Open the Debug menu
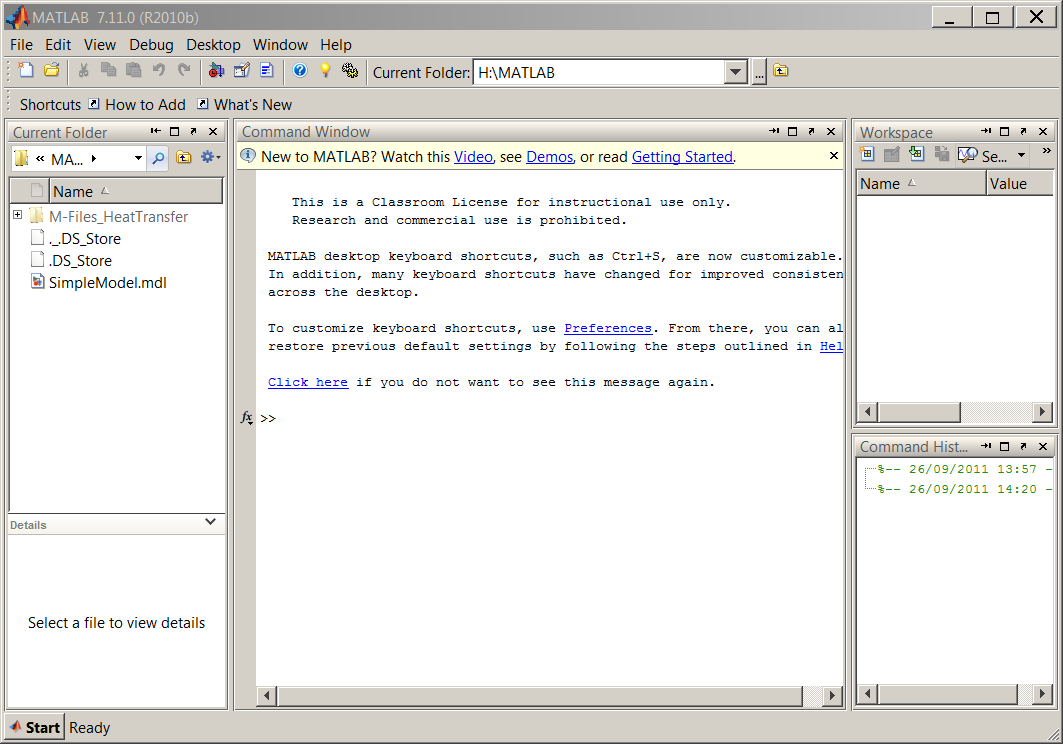Viewport: 1063px width, 744px height. 151,45
